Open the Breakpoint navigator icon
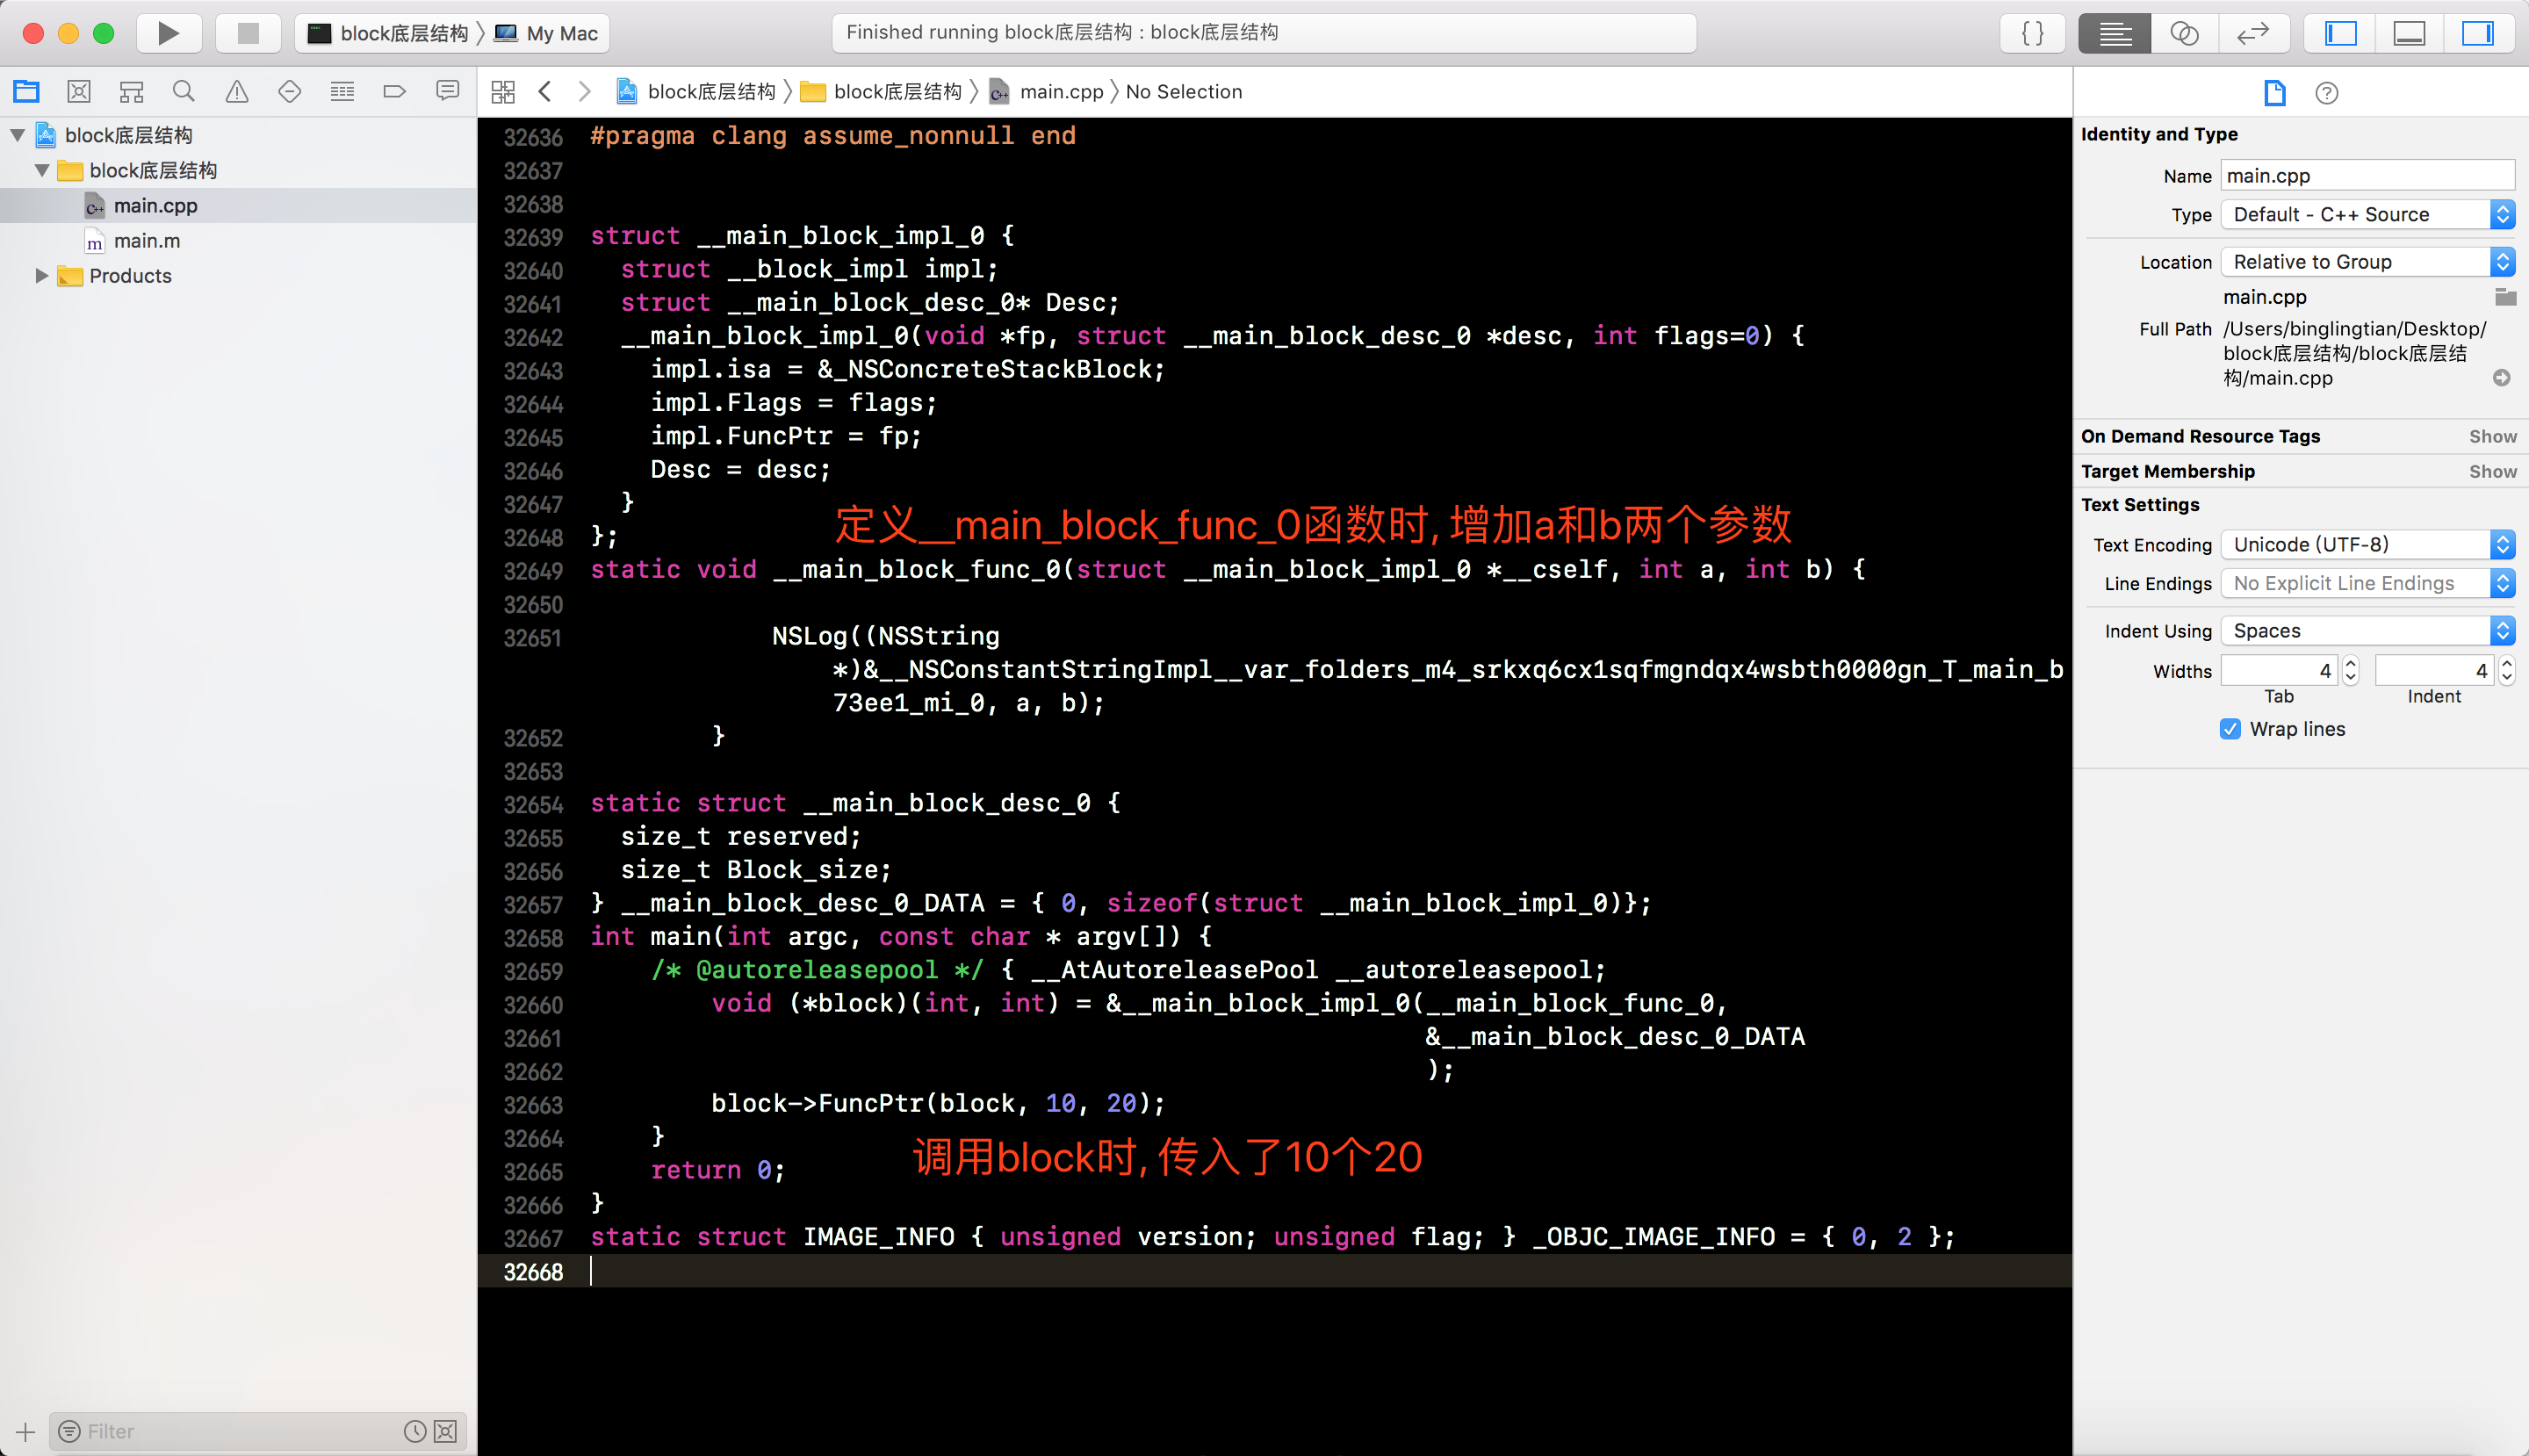This screenshot has height=1456, width=2529. pos(394,92)
